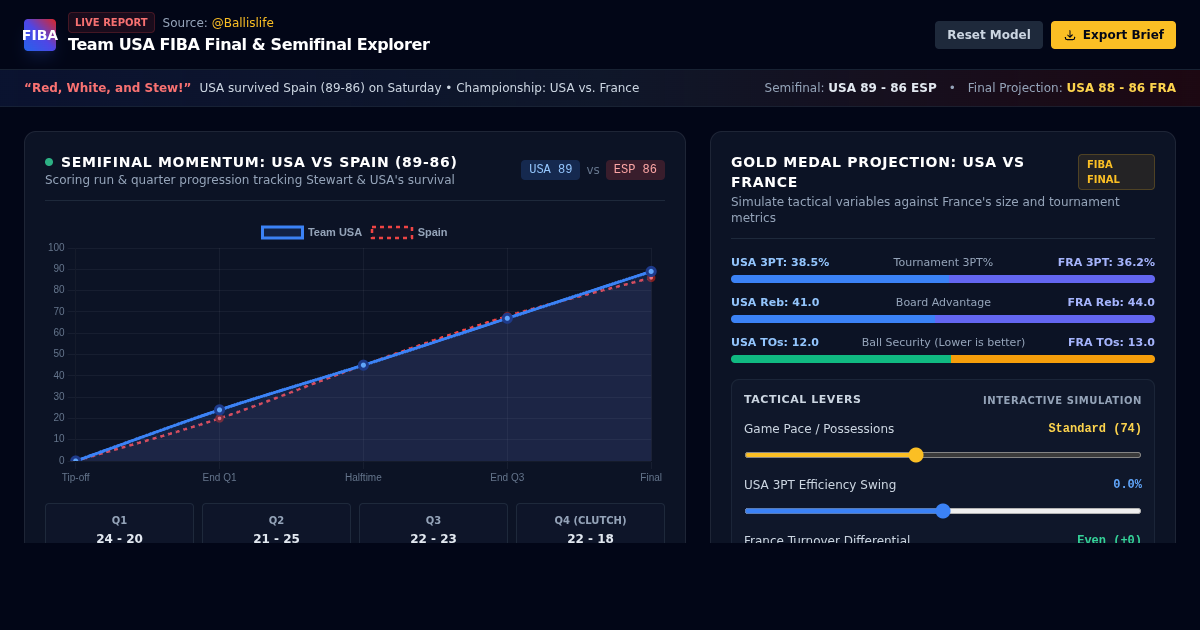This screenshot has height=630, width=1200.
Task: Click the ESP 86 score chip
Action: pos(635,170)
